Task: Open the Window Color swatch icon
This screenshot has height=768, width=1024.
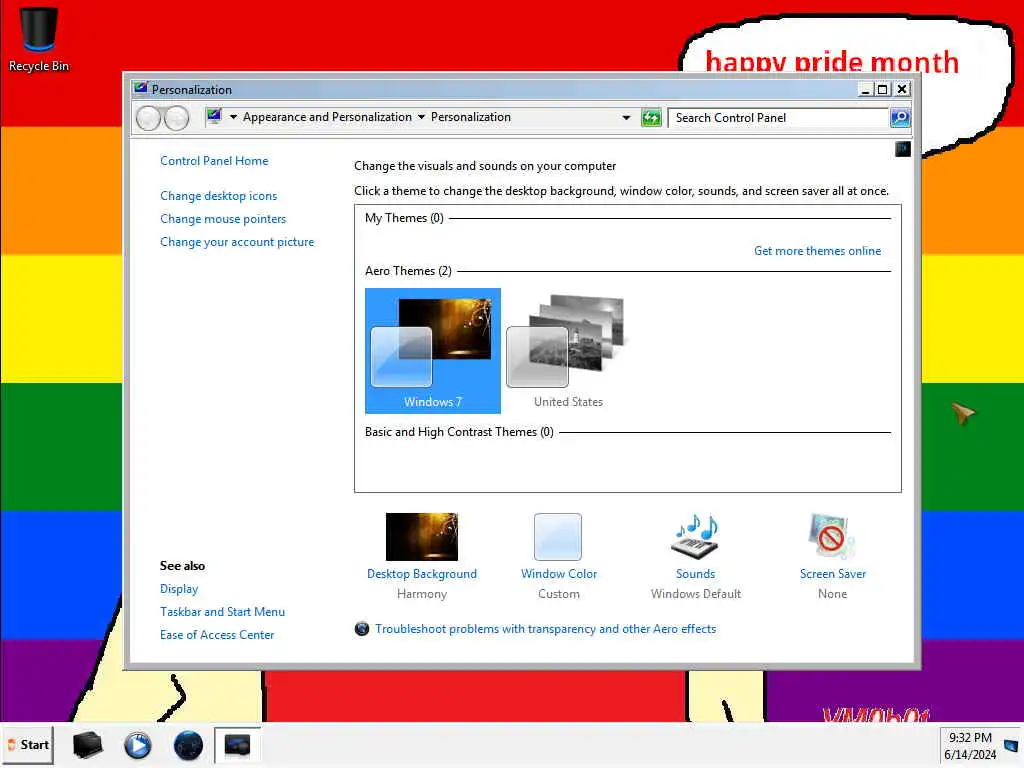Action: pos(558,537)
